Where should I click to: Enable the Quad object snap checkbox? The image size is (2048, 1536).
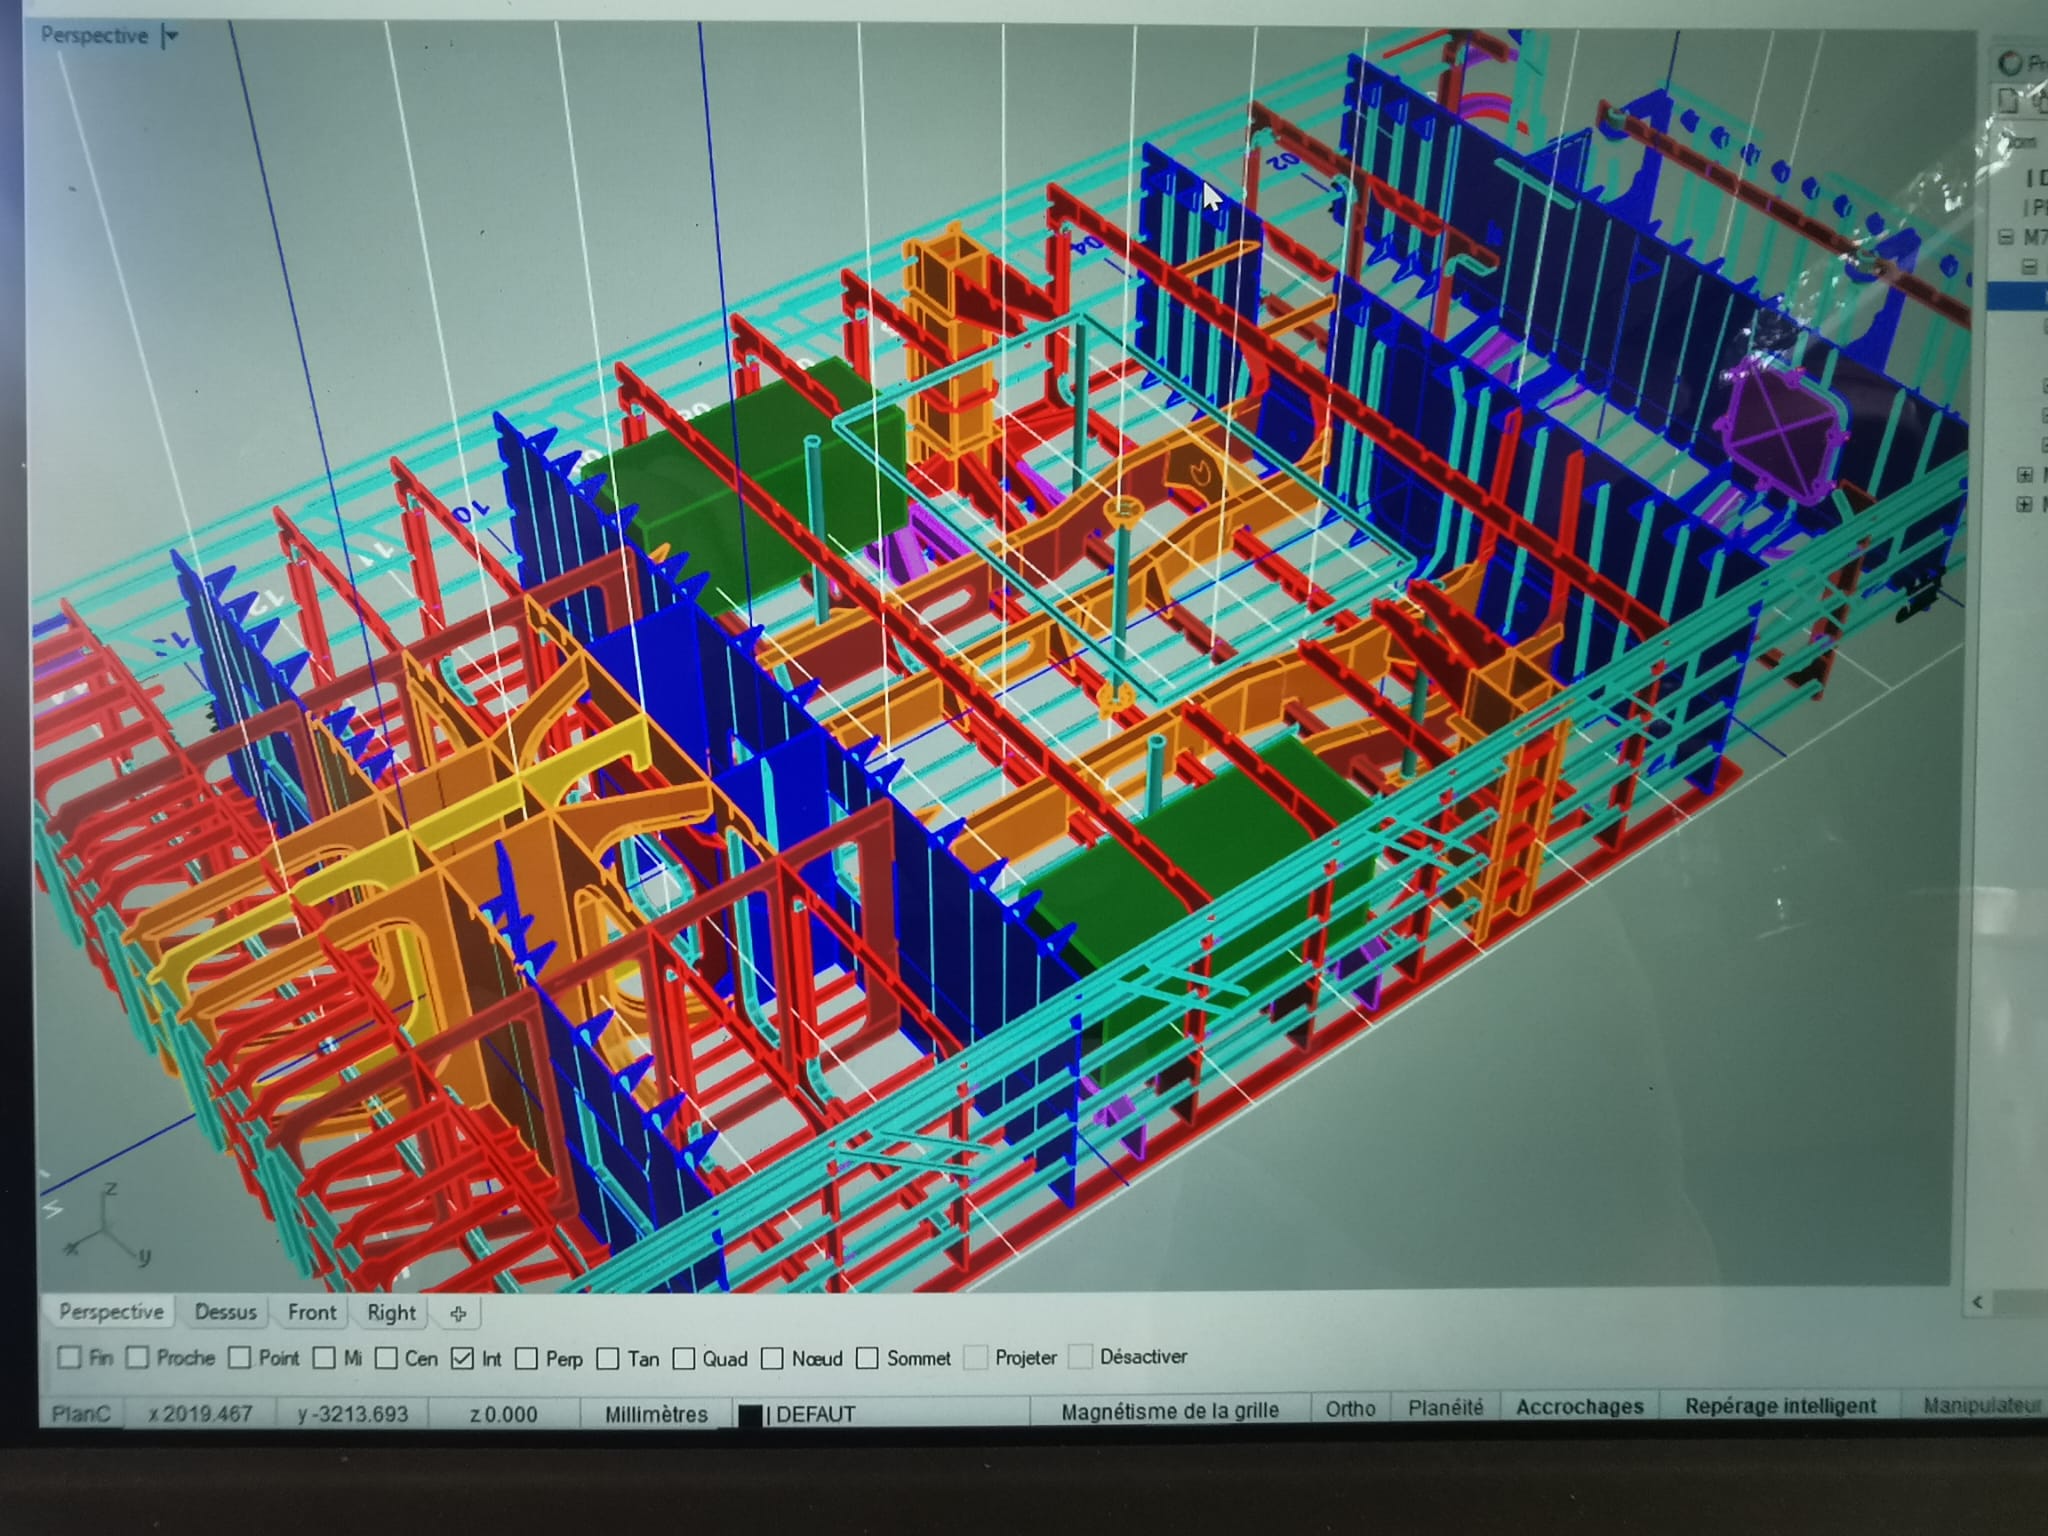(684, 1358)
